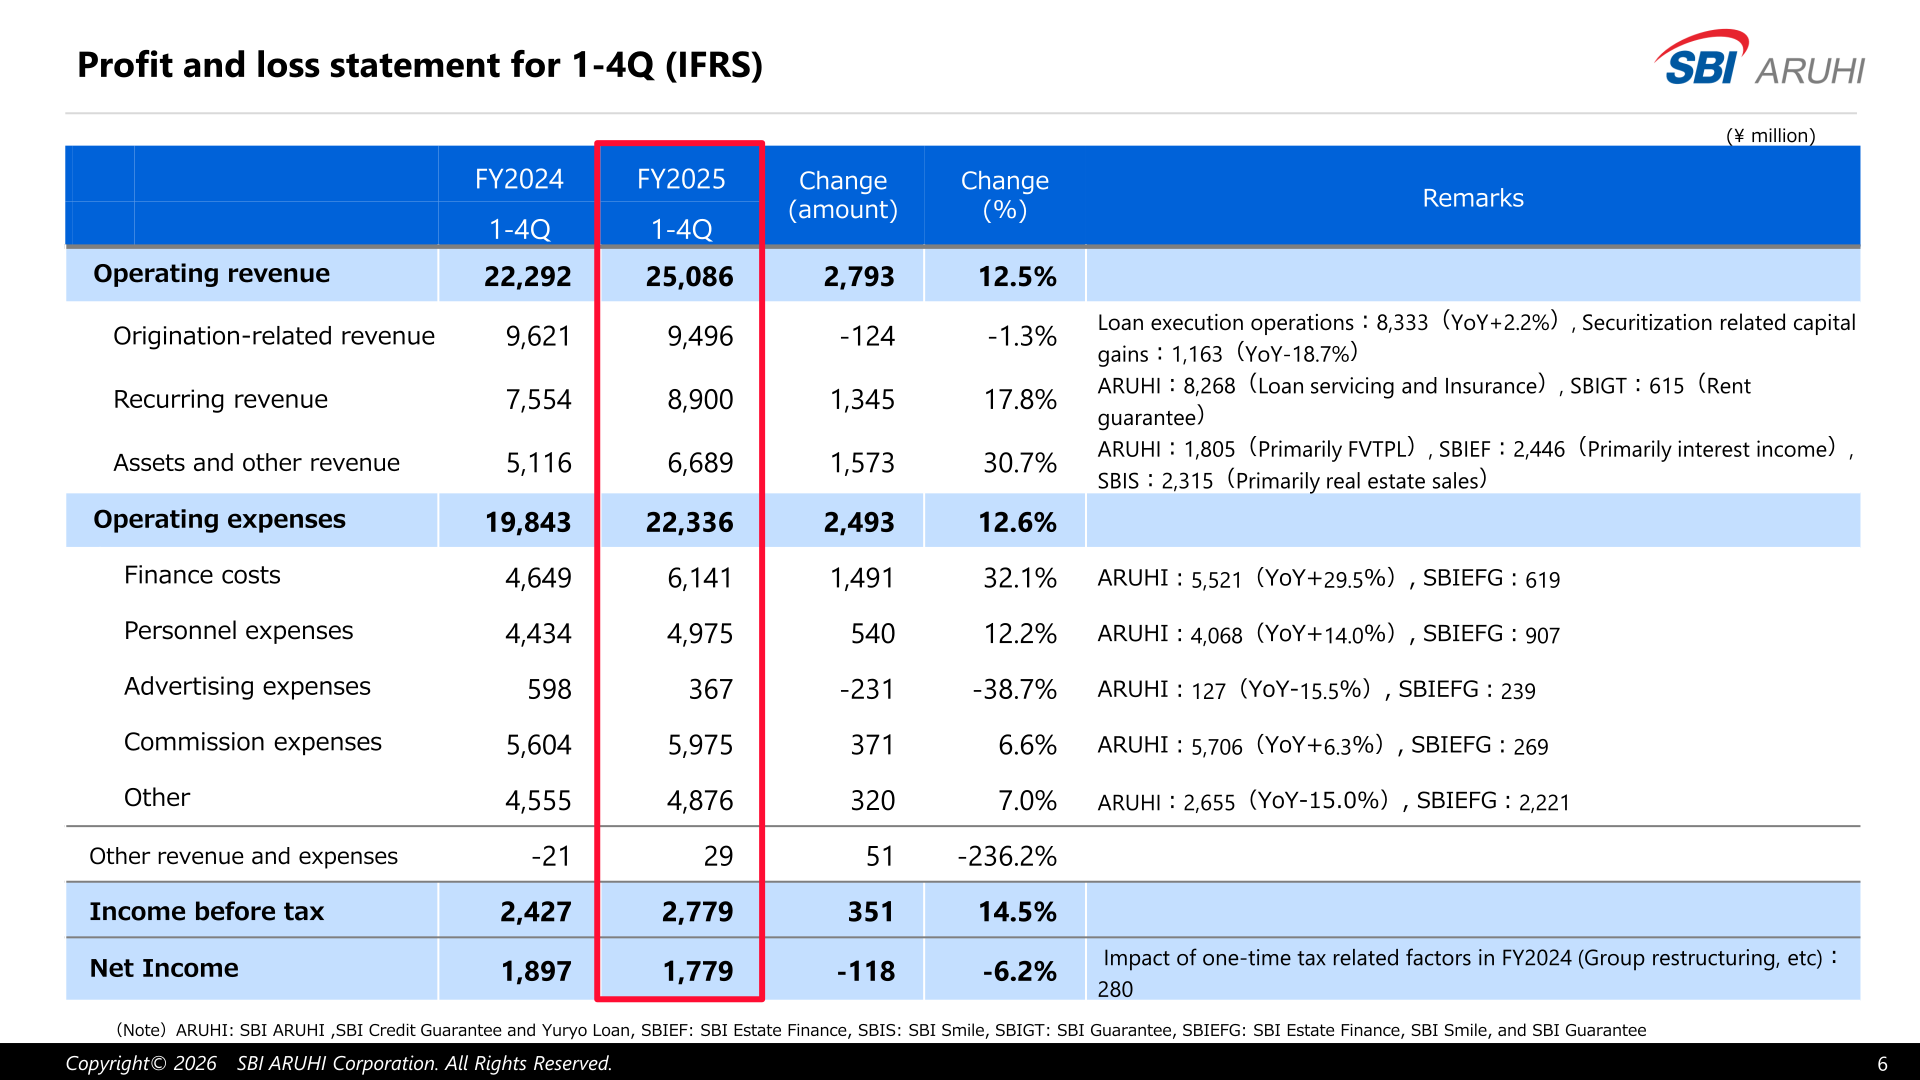
Task: Select the 'Origination-related revenue' label
Action: tap(274, 336)
